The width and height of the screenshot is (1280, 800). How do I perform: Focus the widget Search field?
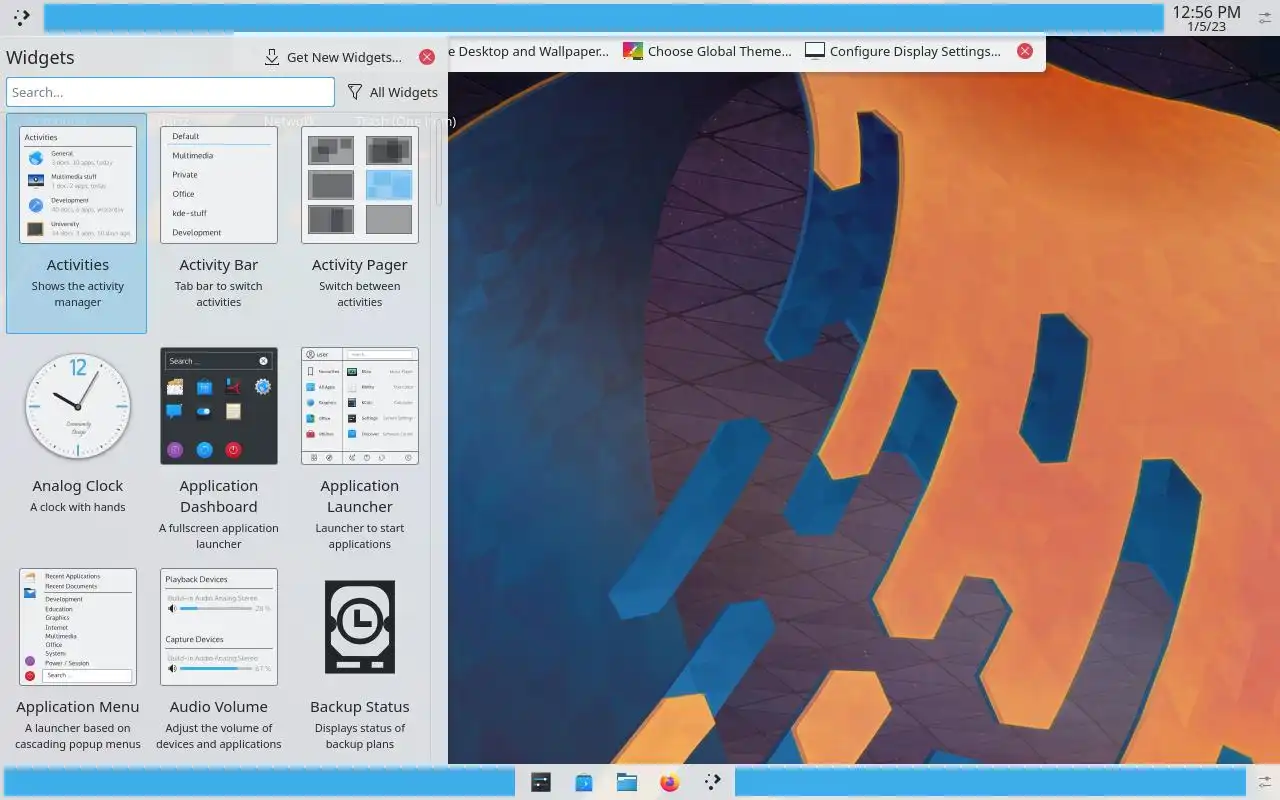tap(170, 92)
